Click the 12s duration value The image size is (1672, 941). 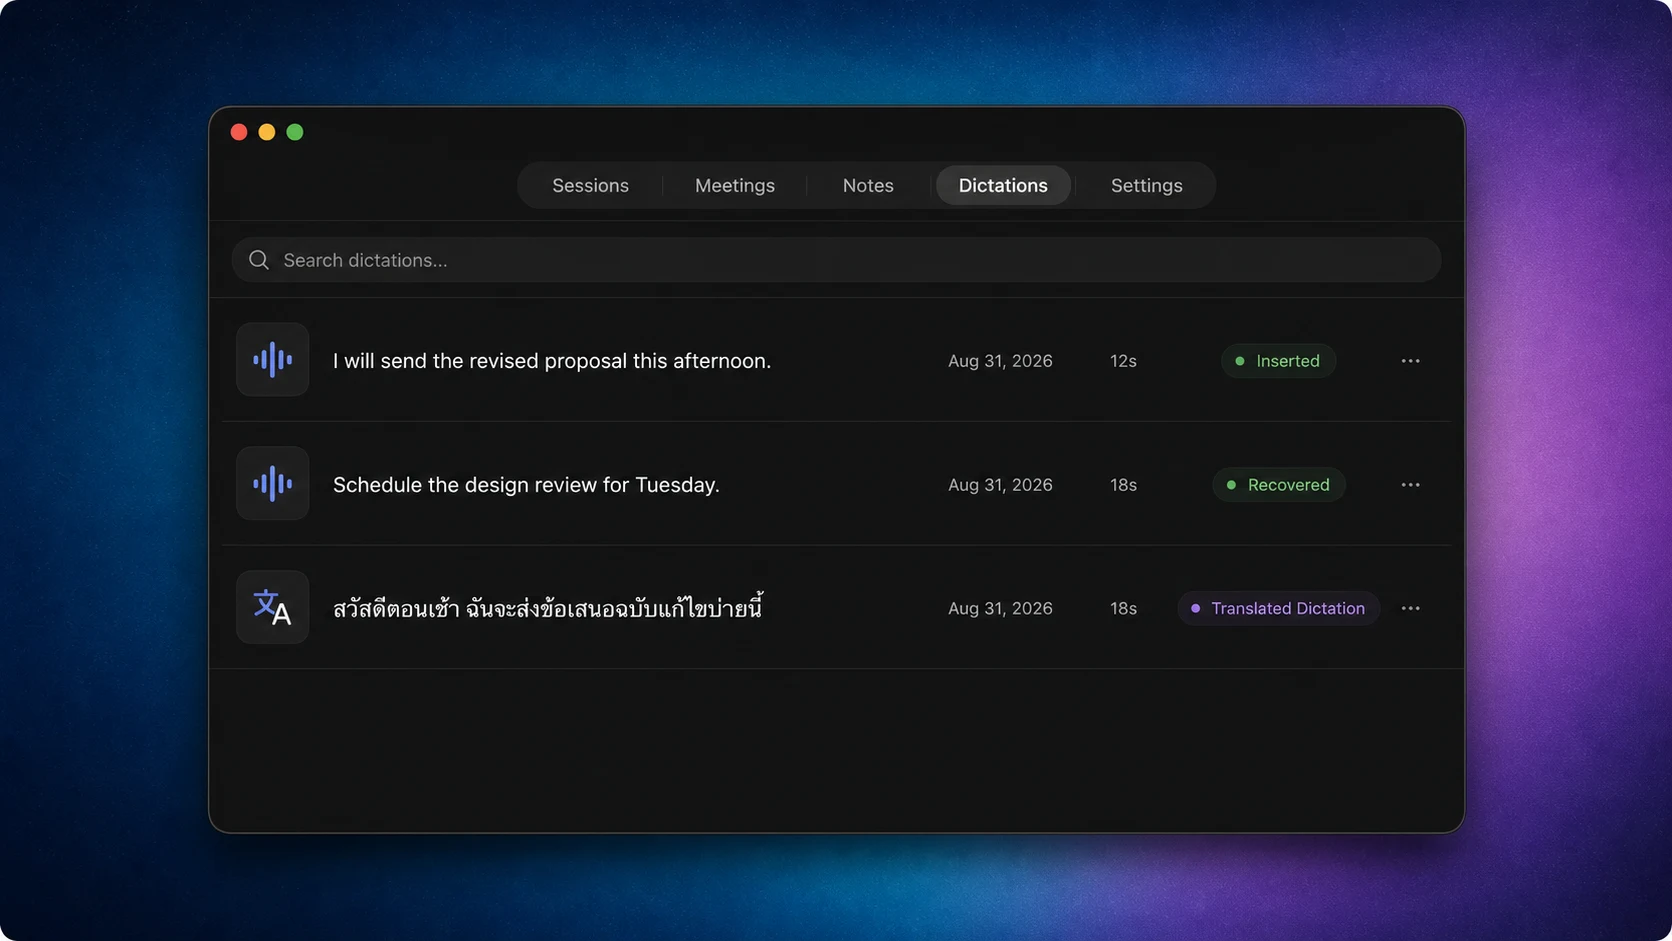[1123, 361]
